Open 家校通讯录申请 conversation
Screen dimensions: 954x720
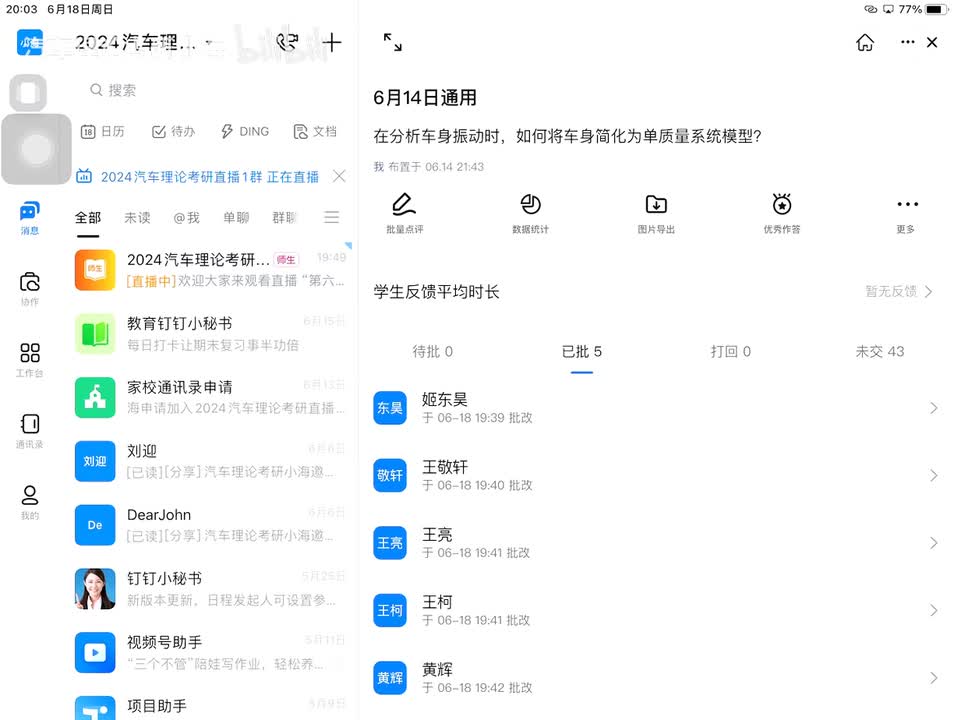pos(210,397)
